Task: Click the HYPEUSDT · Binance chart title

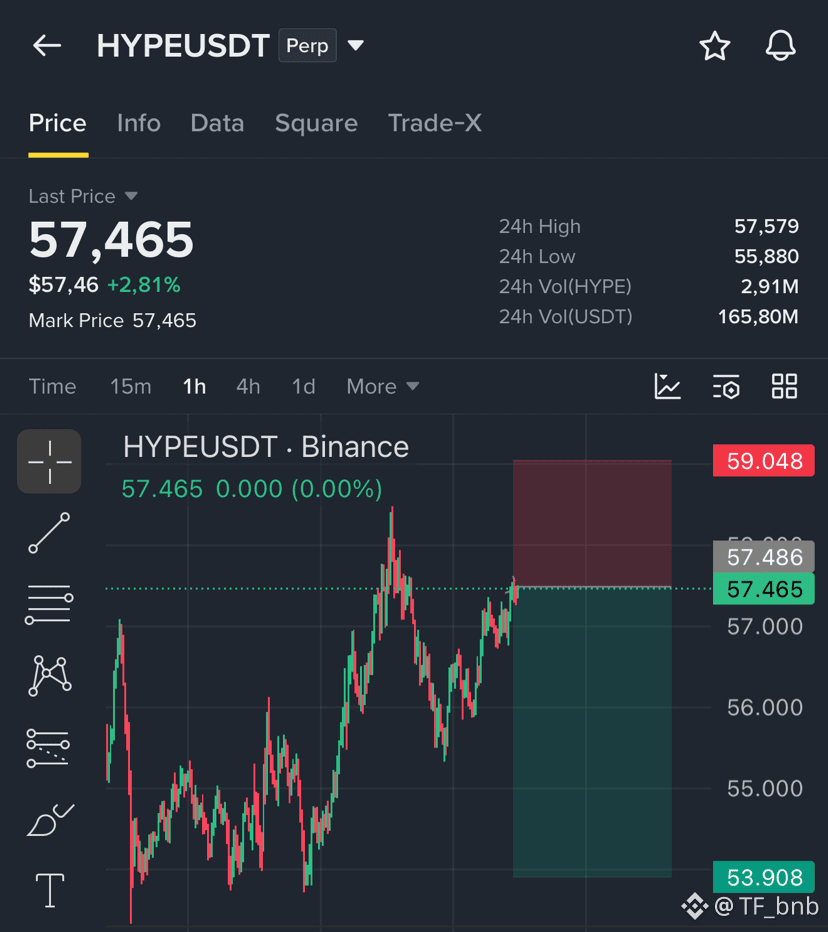Action: (x=266, y=447)
